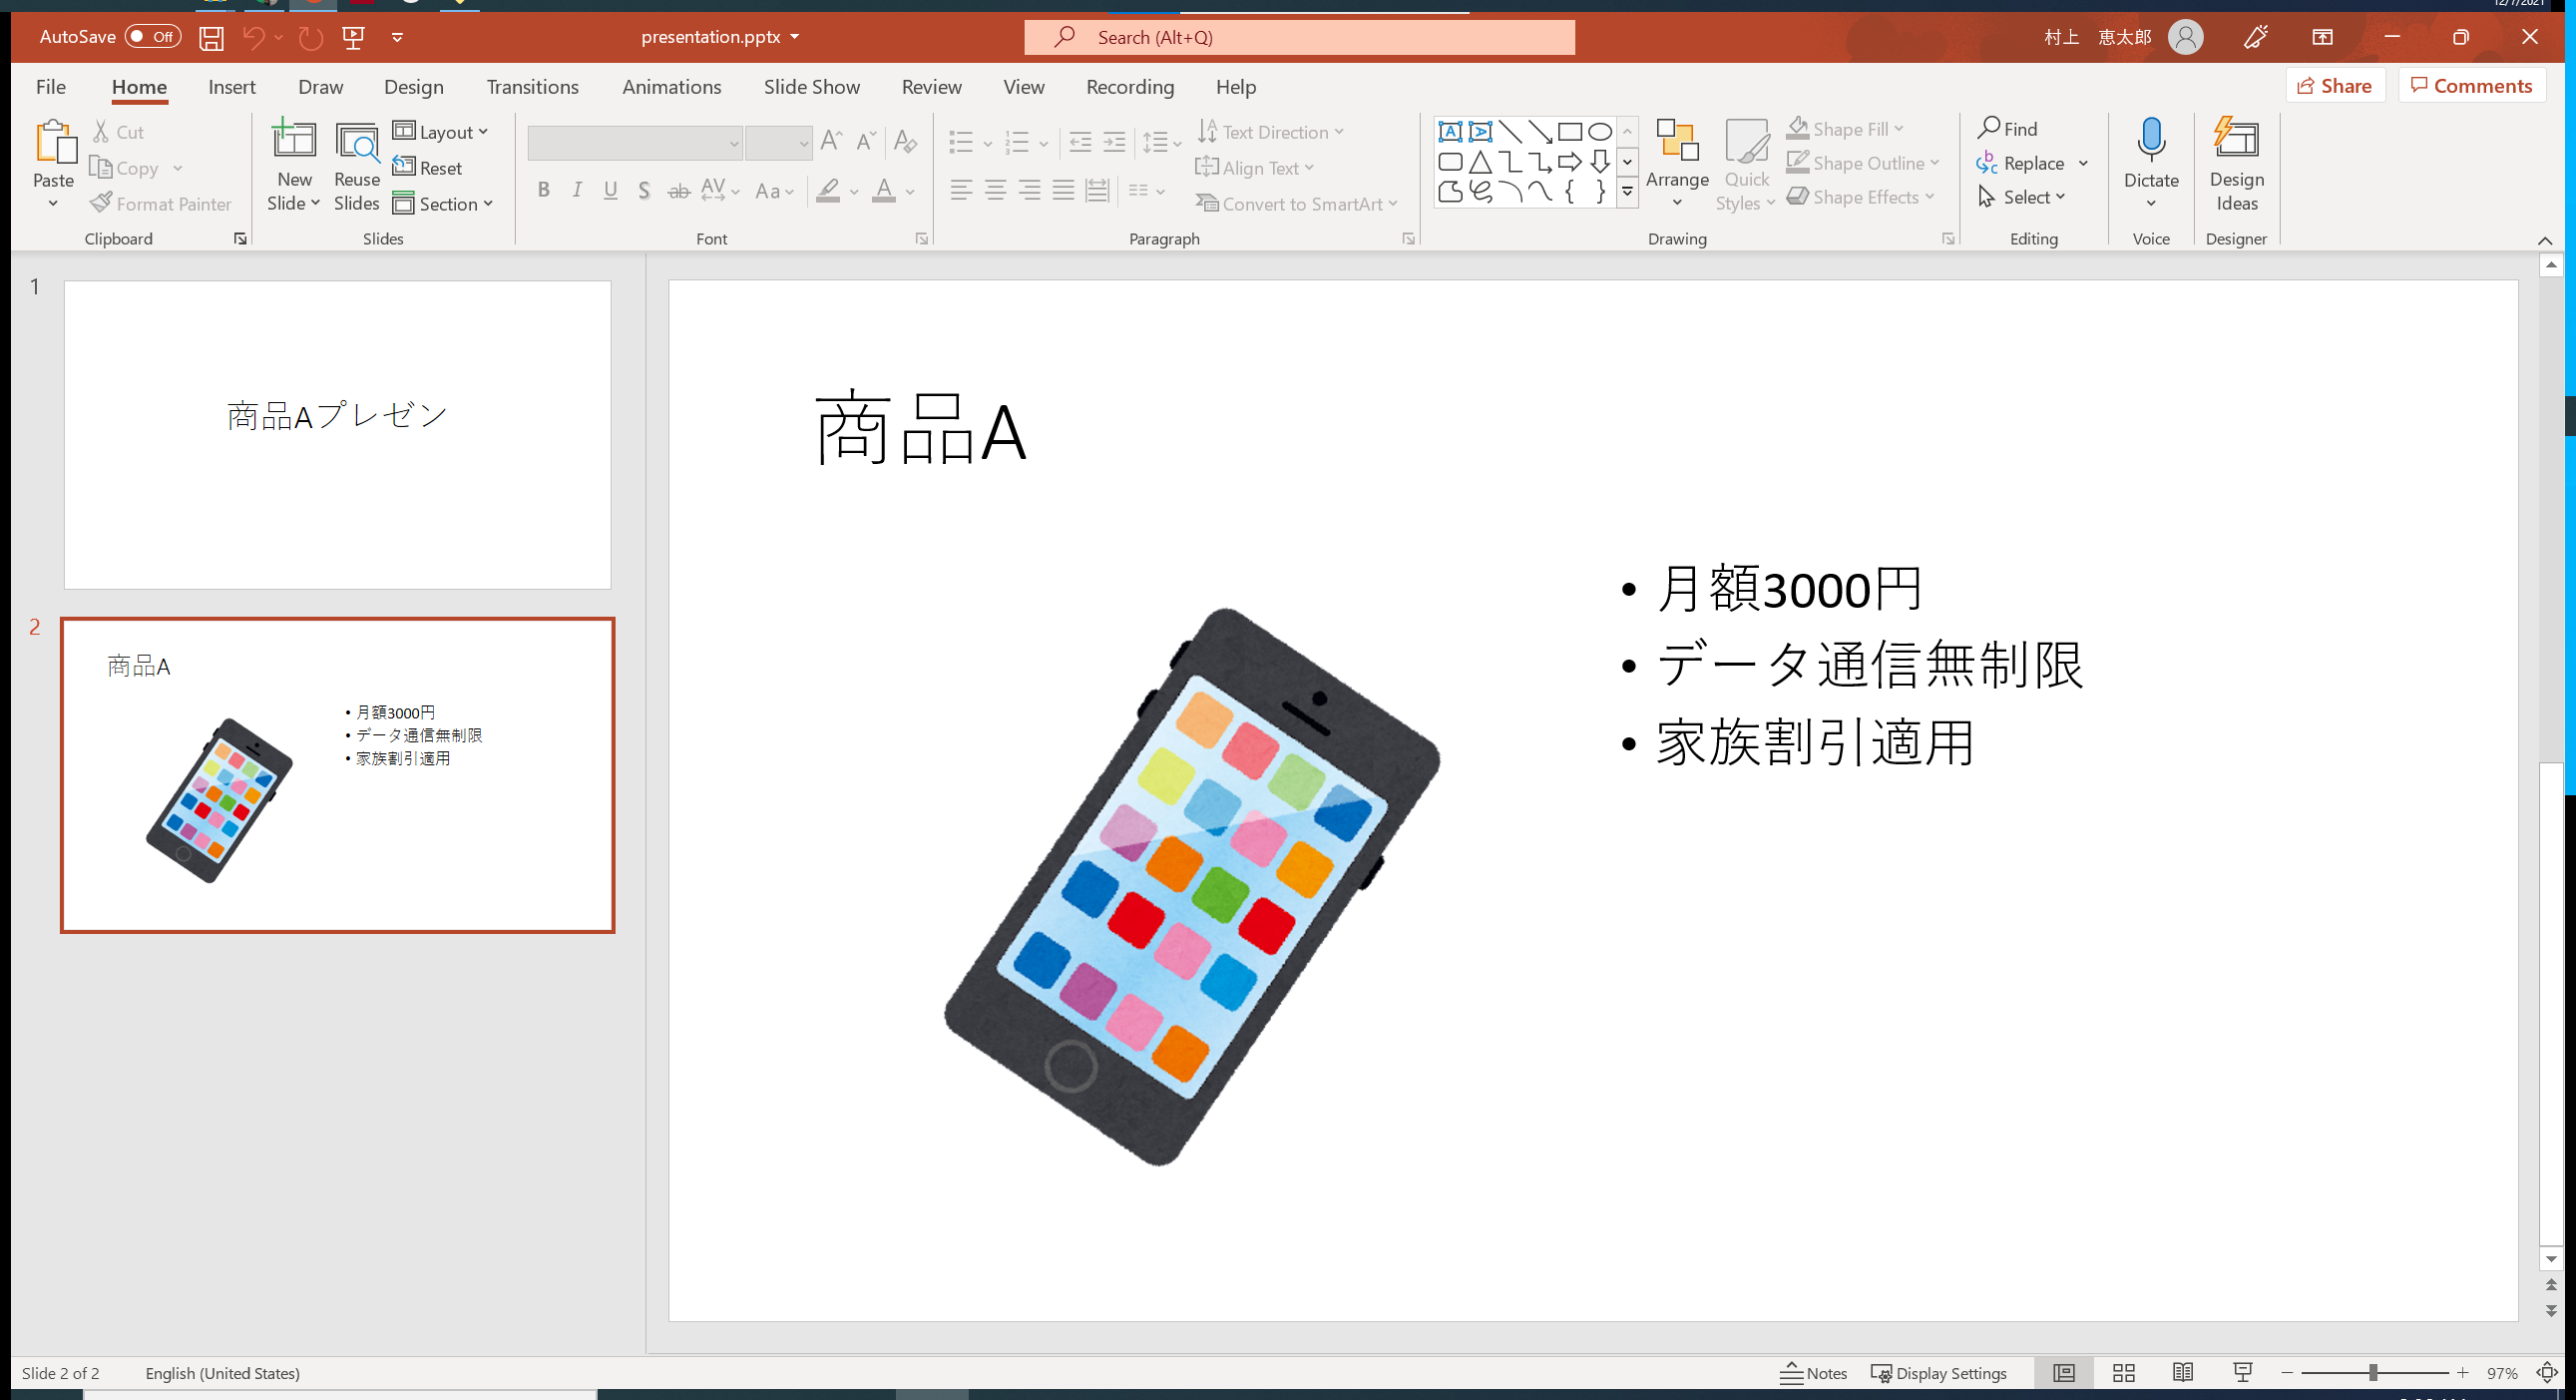
Task: Click the Share button
Action: pos(2334,86)
